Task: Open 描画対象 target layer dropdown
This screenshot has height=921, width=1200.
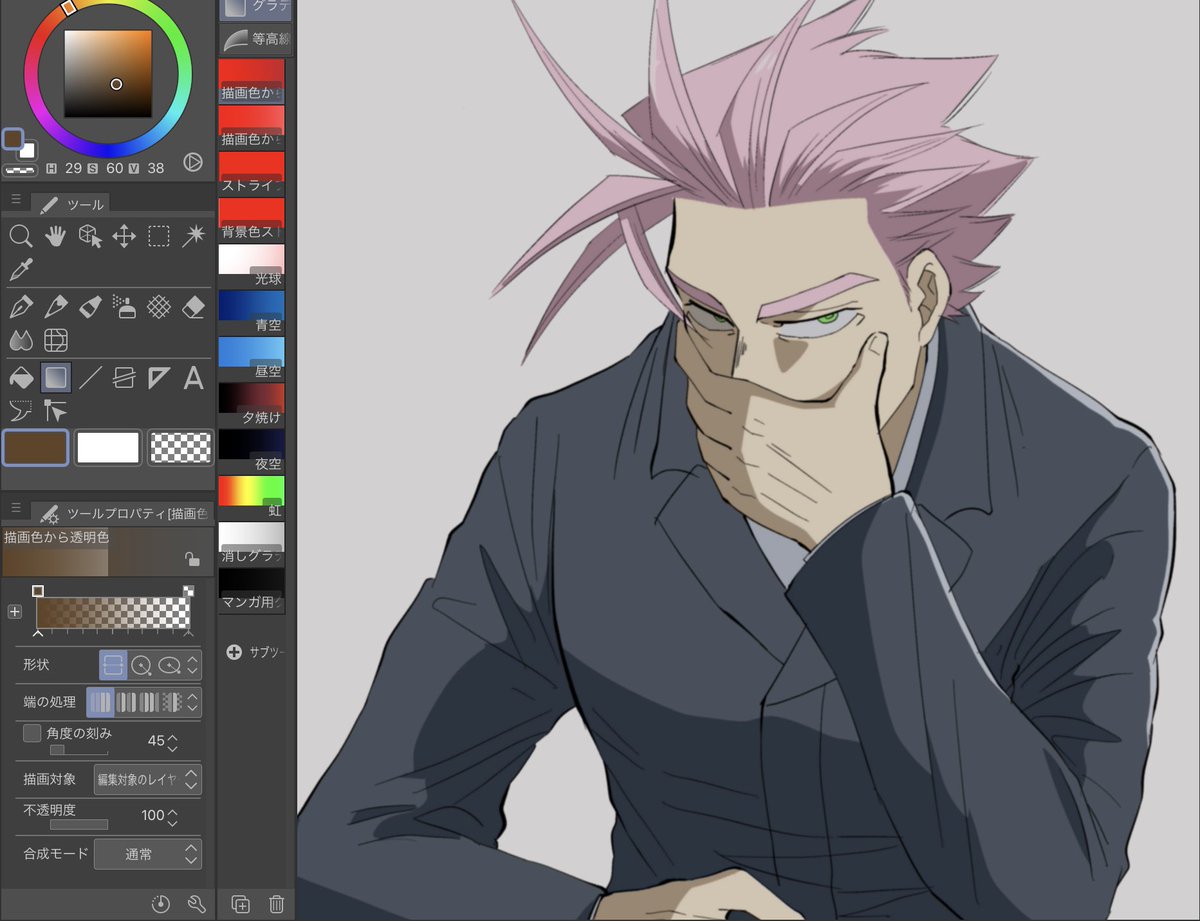Action: 147,779
